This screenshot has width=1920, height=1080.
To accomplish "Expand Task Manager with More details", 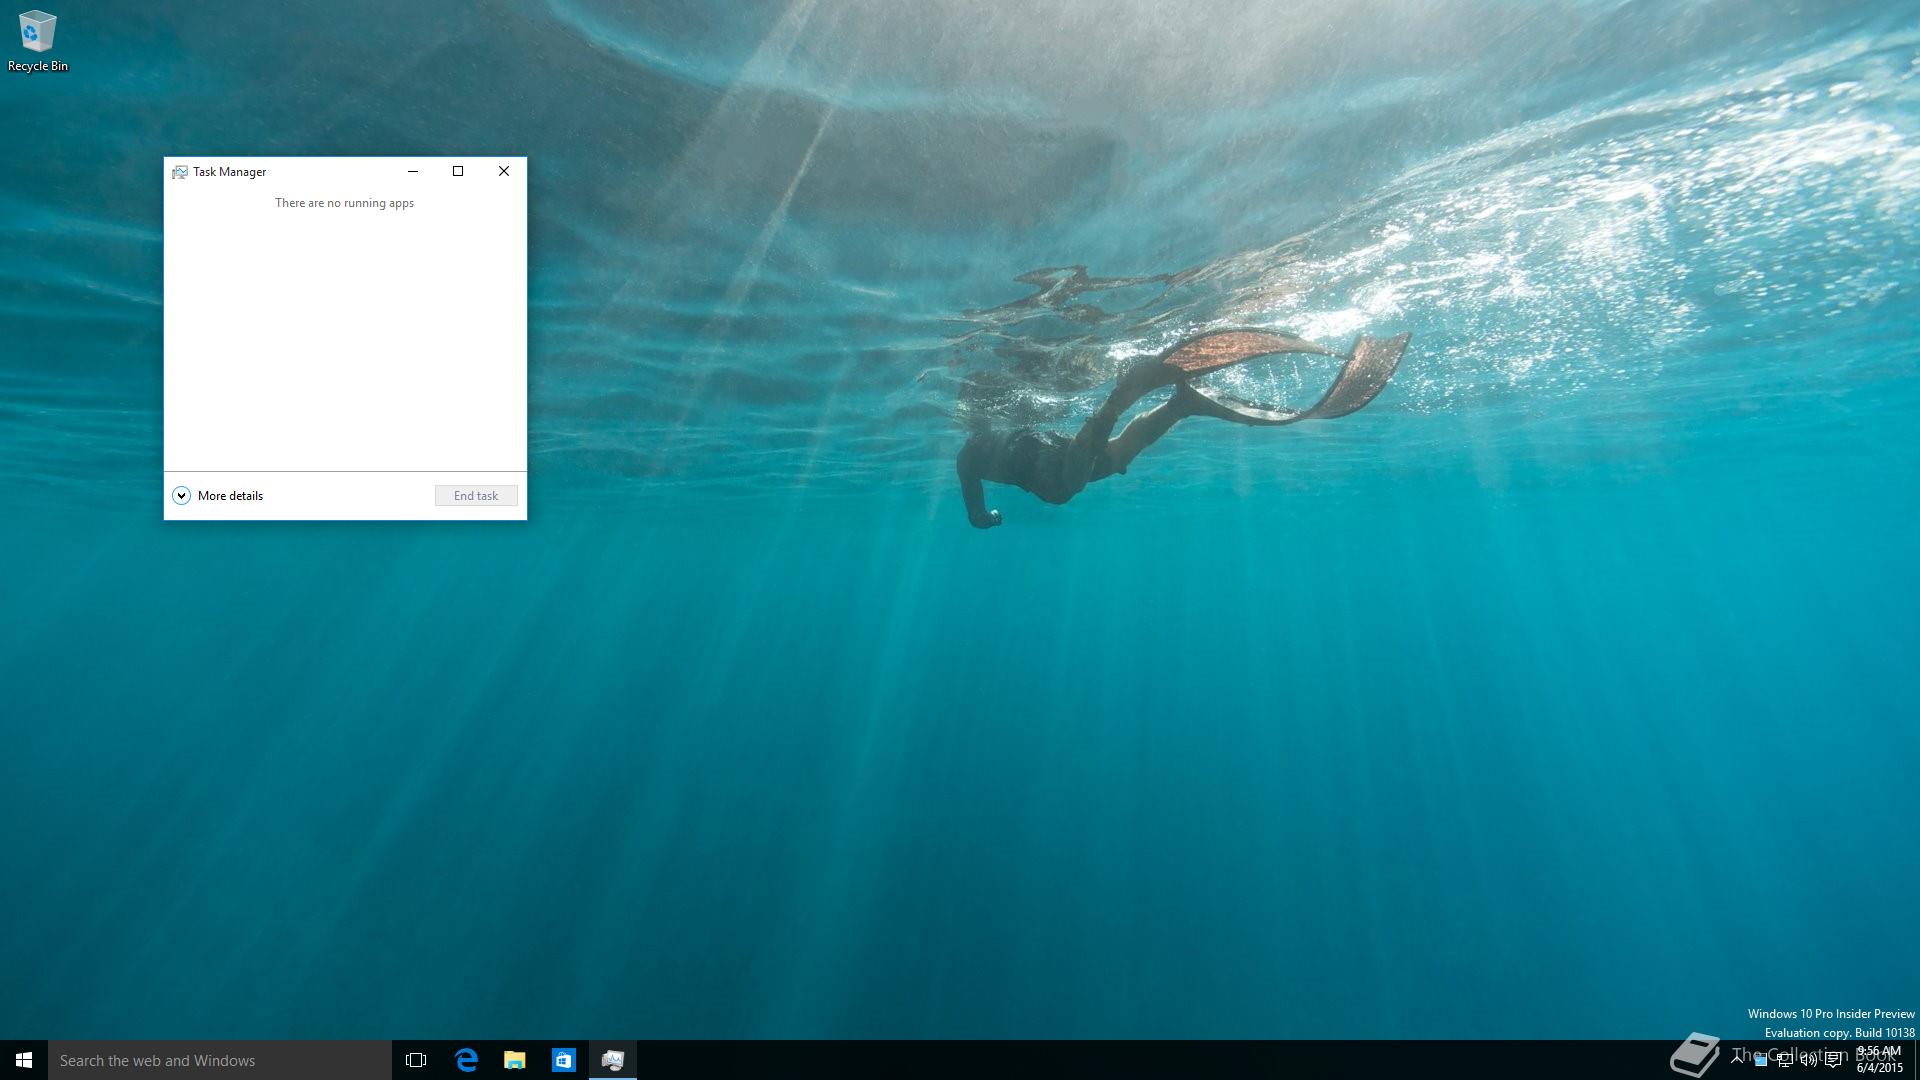I will click(218, 496).
